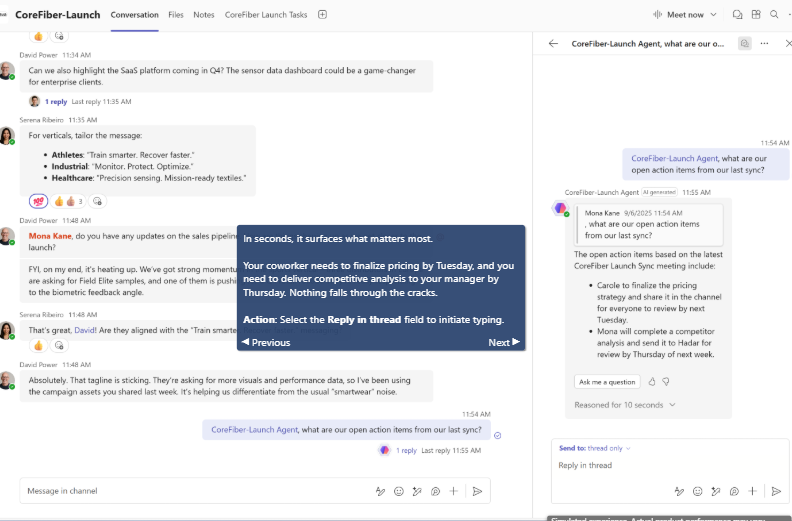Click thumbs up on agent response

click(652, 382)
